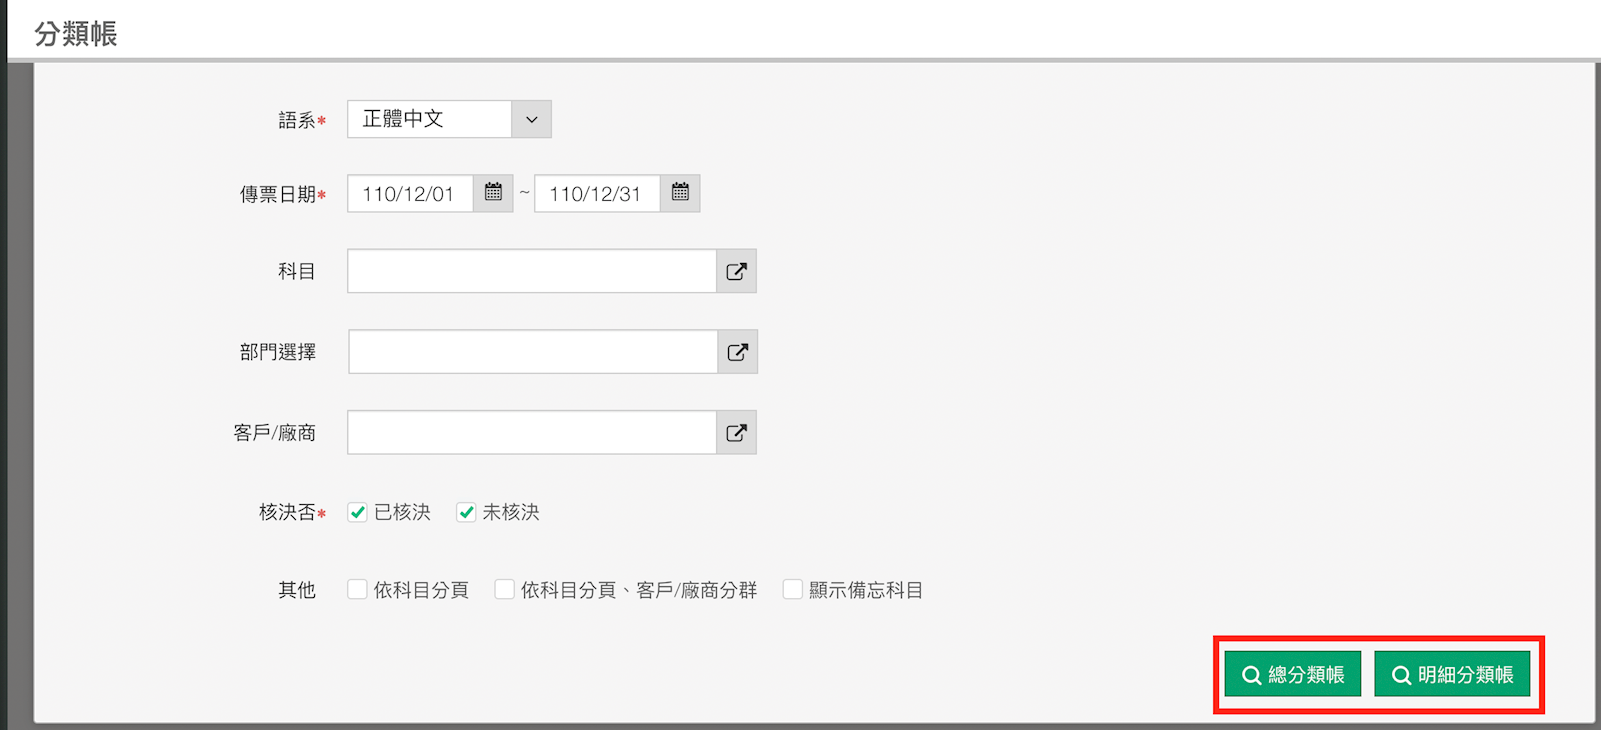Open the calendar picker for end date 110/12/31
The image size is (1601, 730).
(680, 193)
